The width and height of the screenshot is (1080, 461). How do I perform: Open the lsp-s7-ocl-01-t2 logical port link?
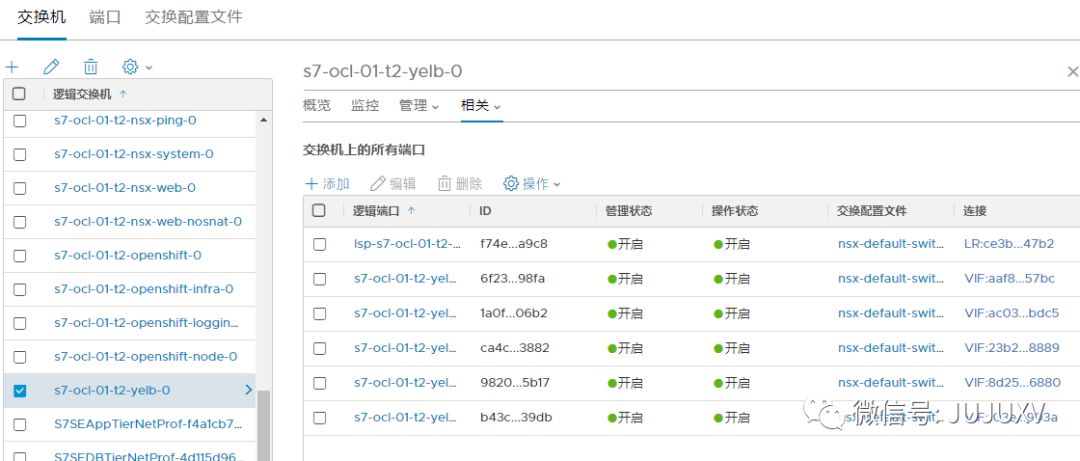408,244
